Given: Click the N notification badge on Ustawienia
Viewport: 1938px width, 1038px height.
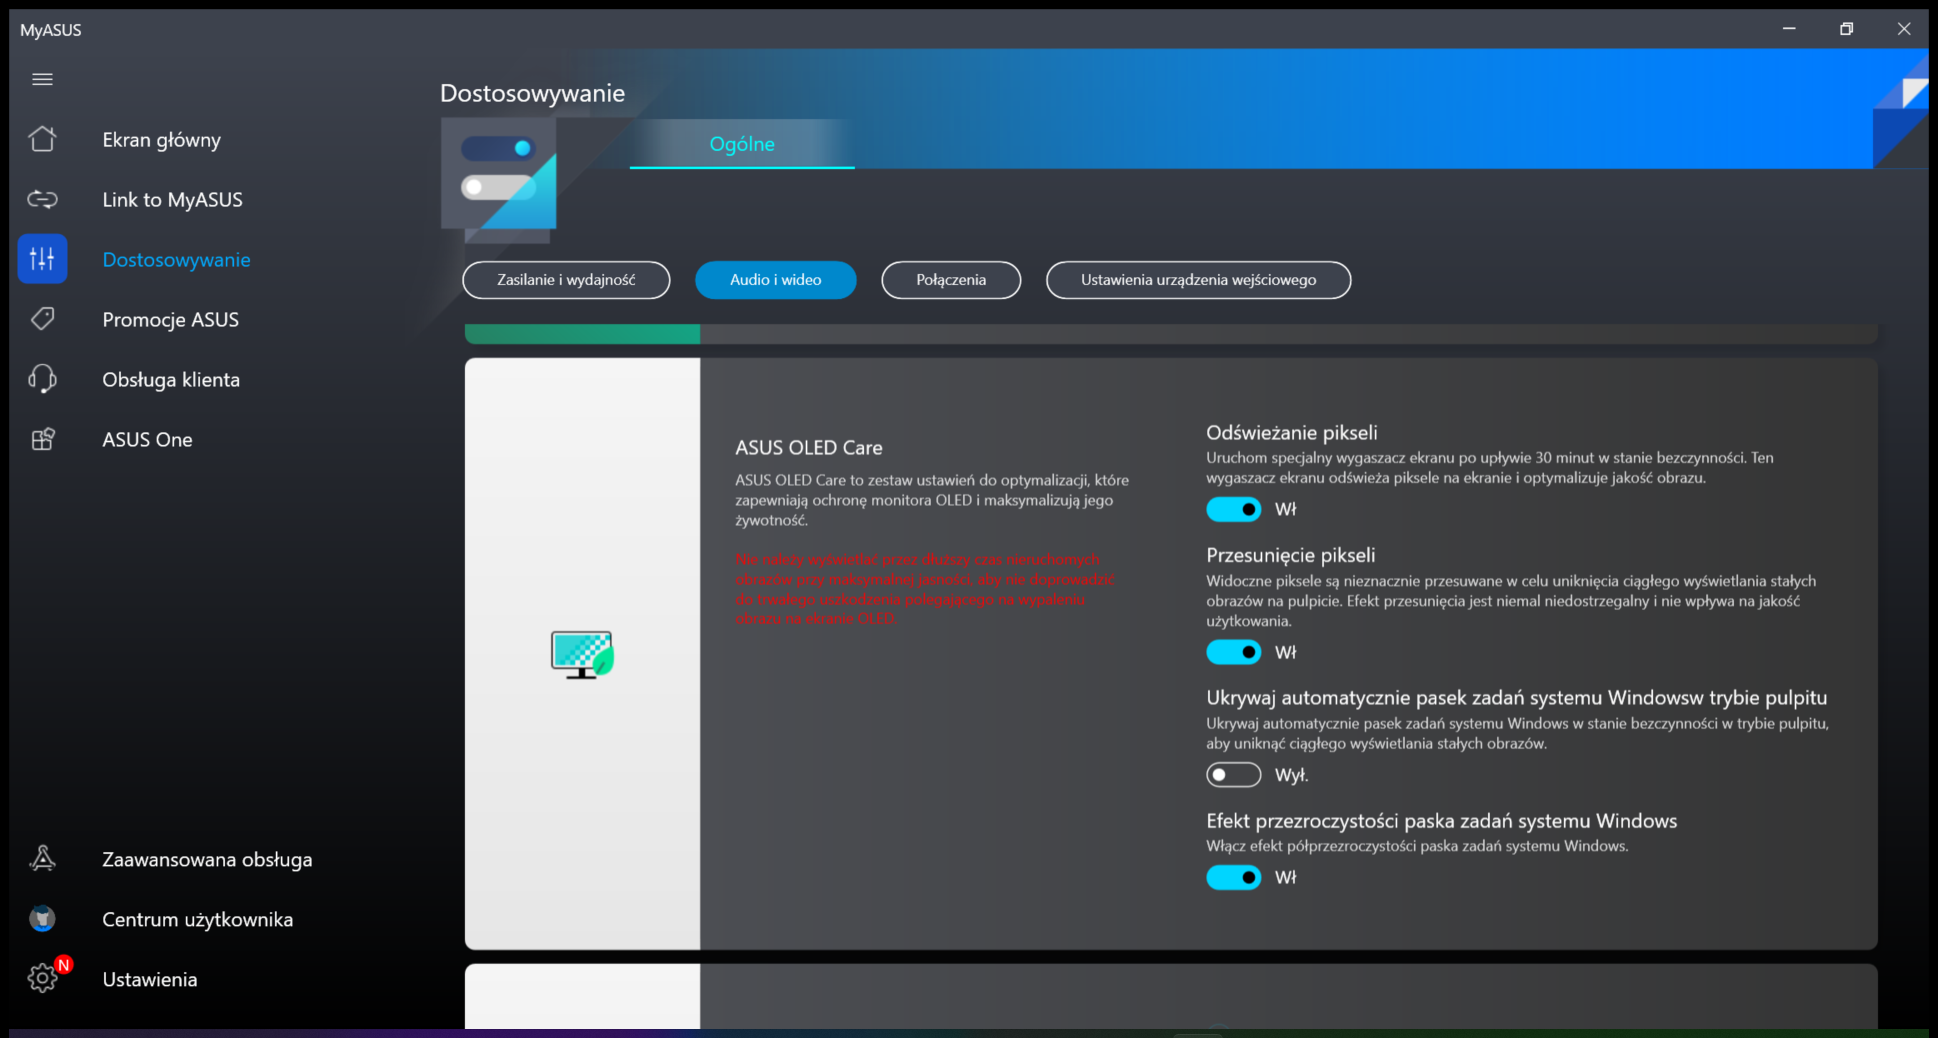Looking at the screenshot, I should (x=63, y=965).
